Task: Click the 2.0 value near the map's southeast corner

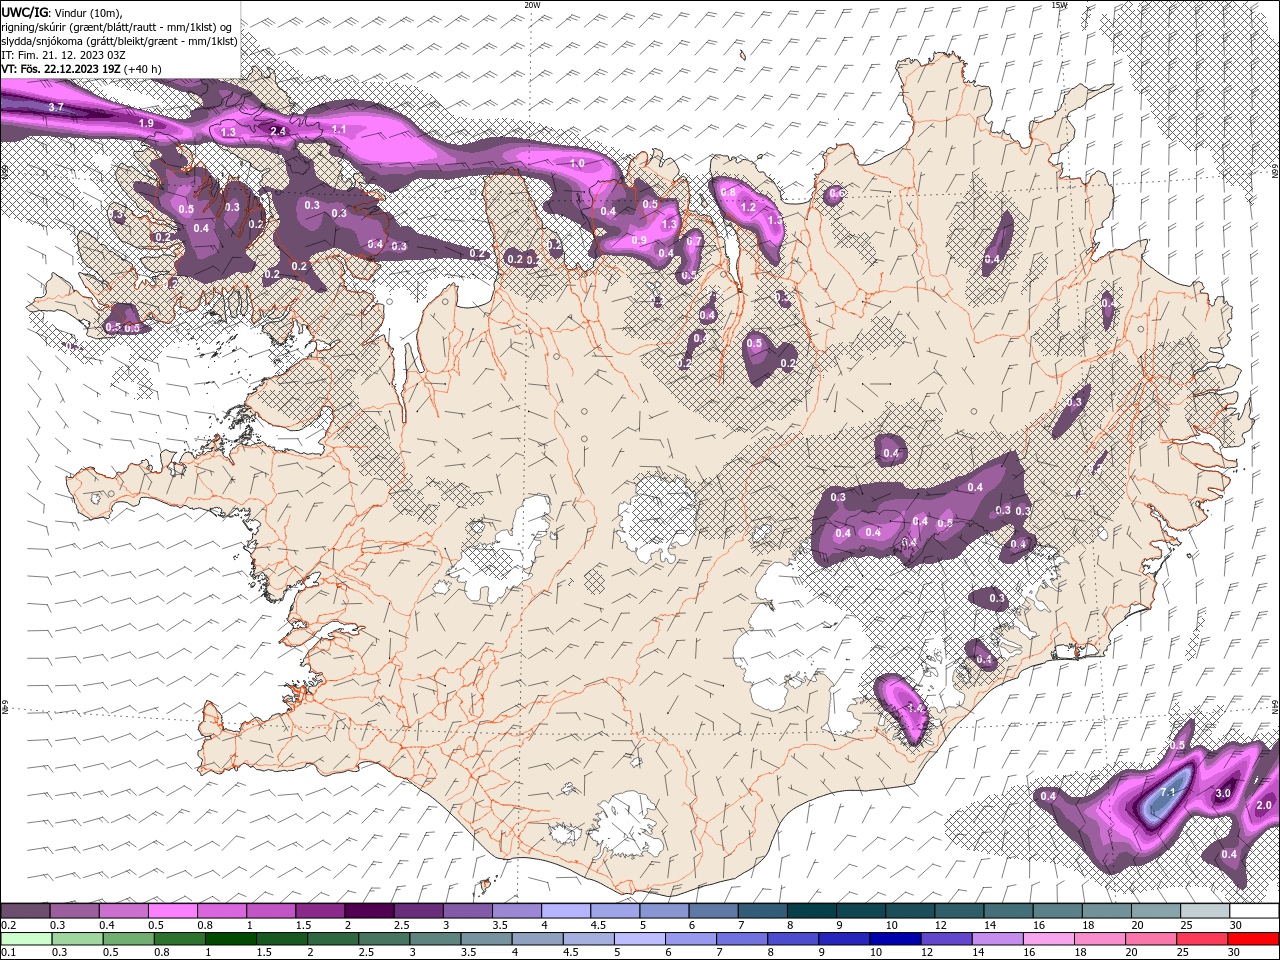Action: 1263,806
